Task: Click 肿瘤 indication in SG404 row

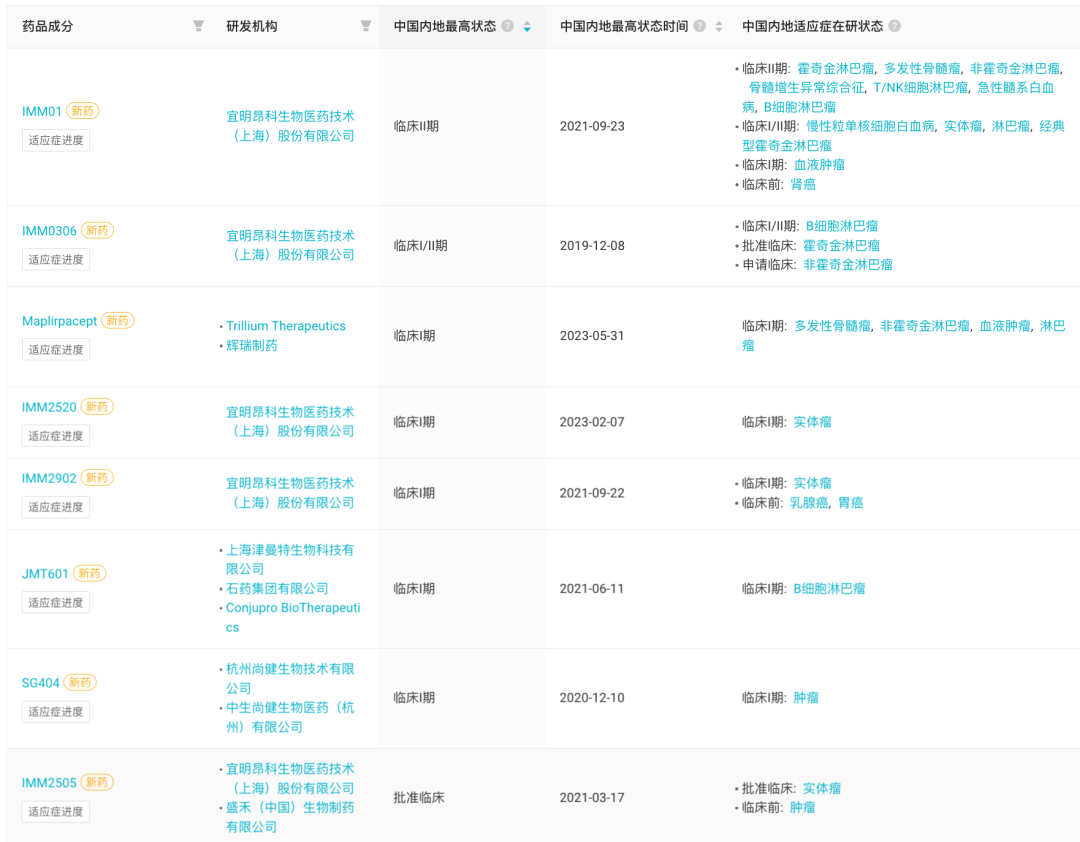Action: (806, 697)
